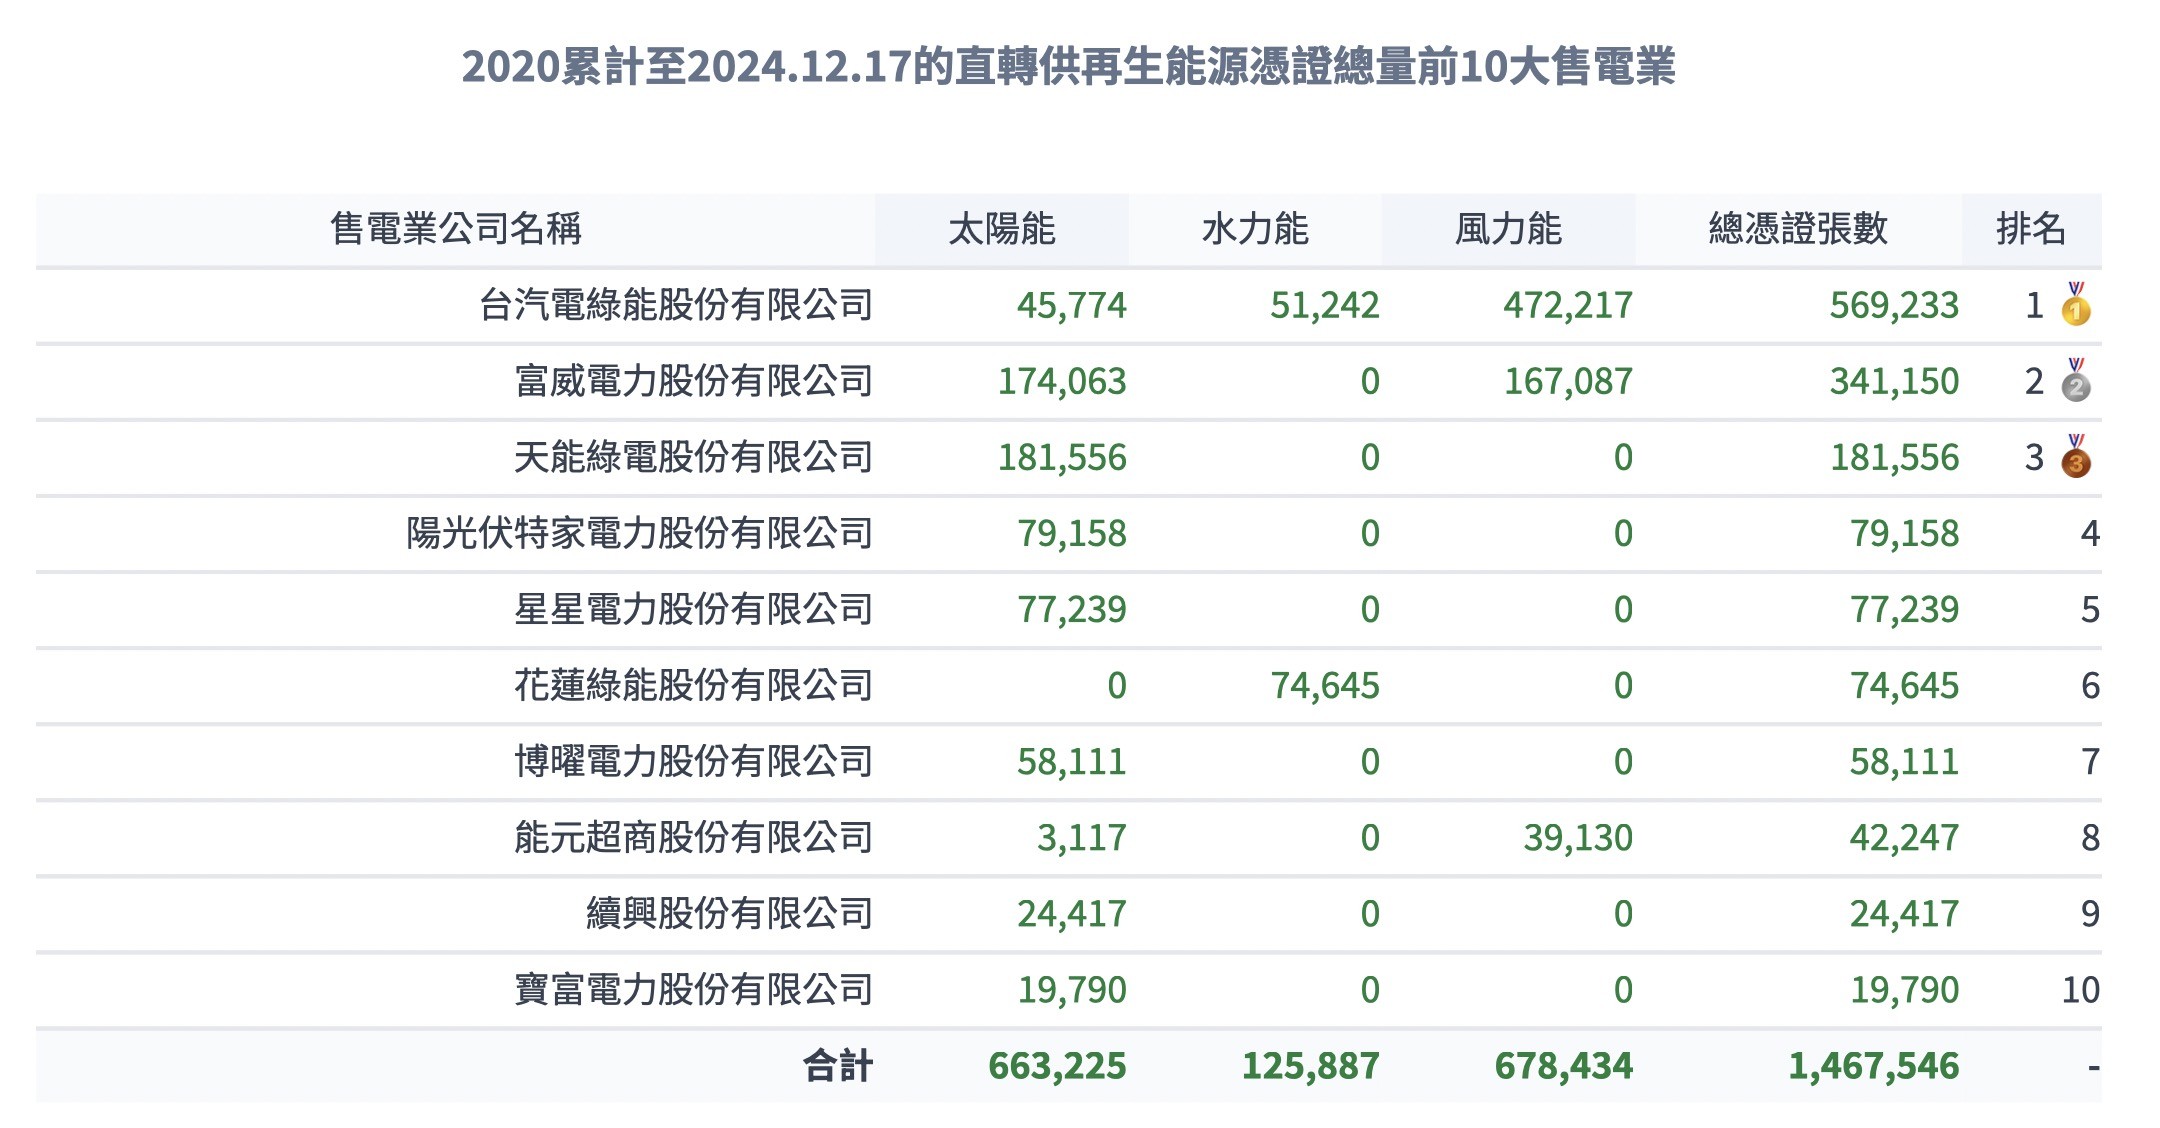The image size is (2160, 1128).
Task: Select company 能元超商股份有限公司
Action: tap(694, 837)
